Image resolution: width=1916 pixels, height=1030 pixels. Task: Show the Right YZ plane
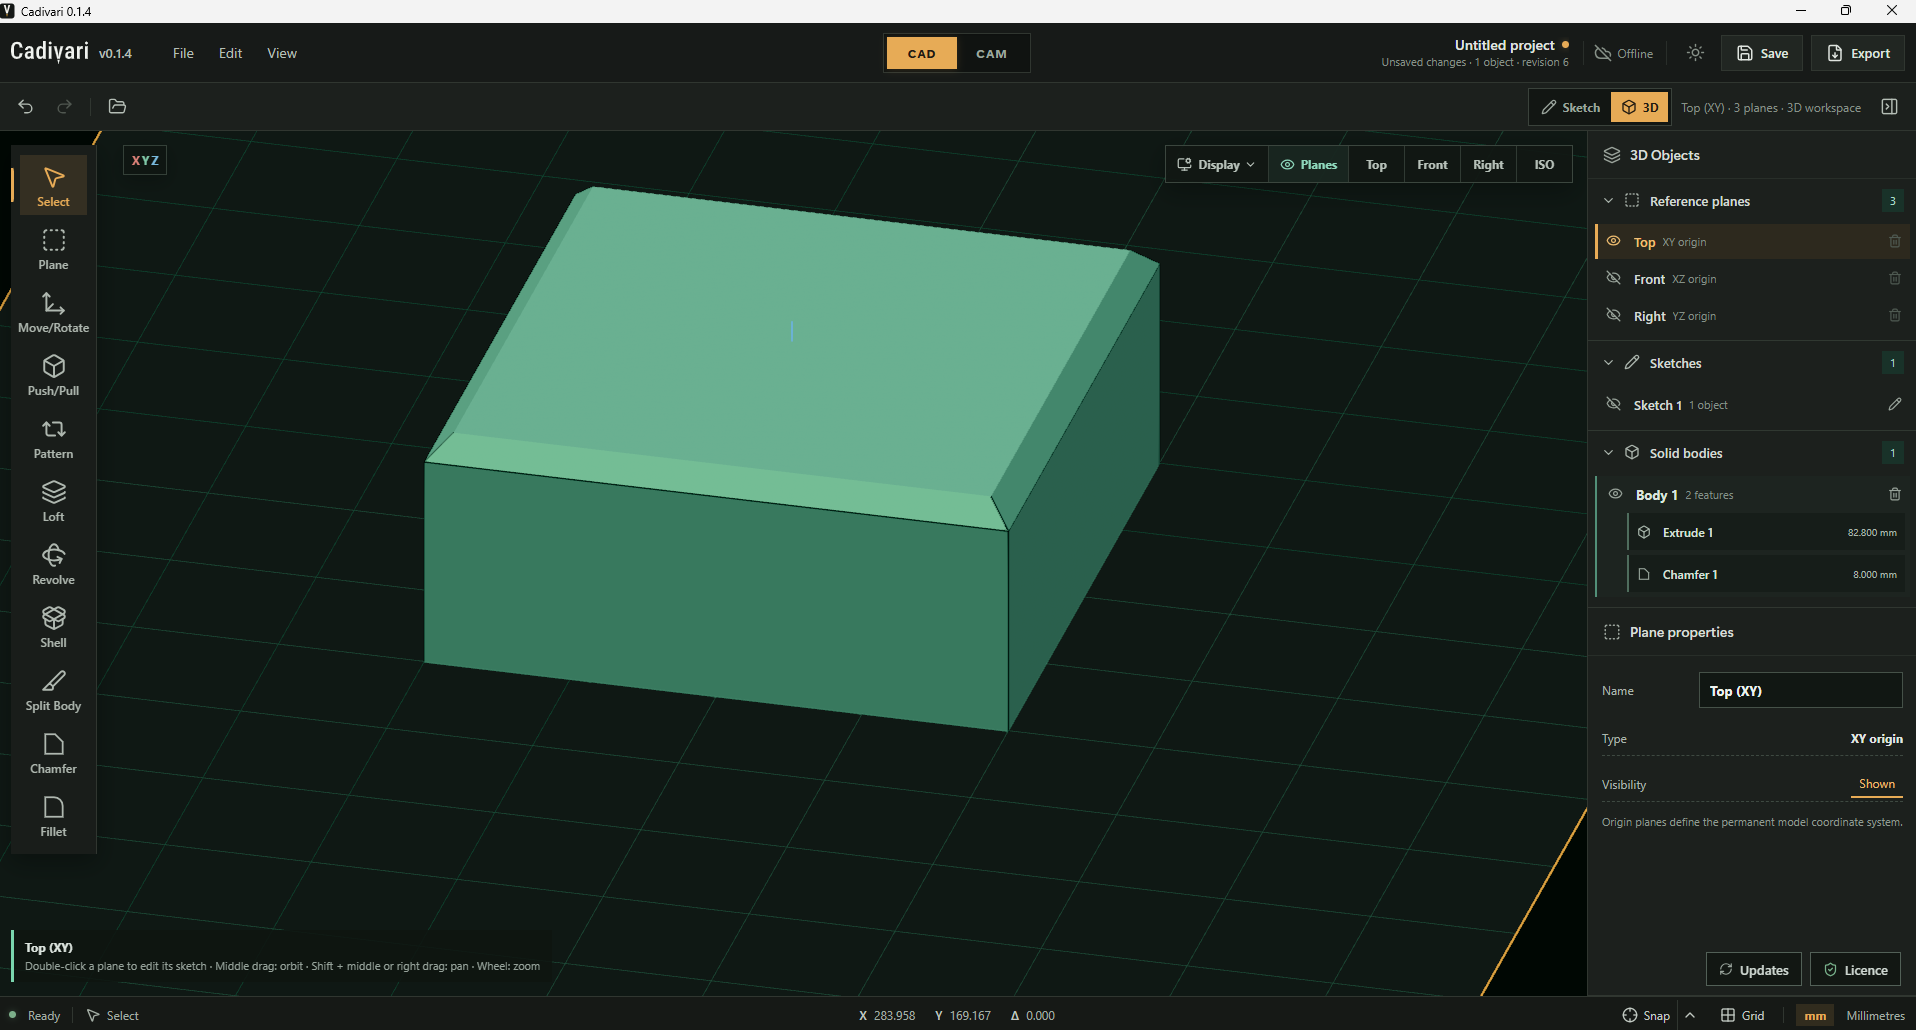tap(1613, 316)
